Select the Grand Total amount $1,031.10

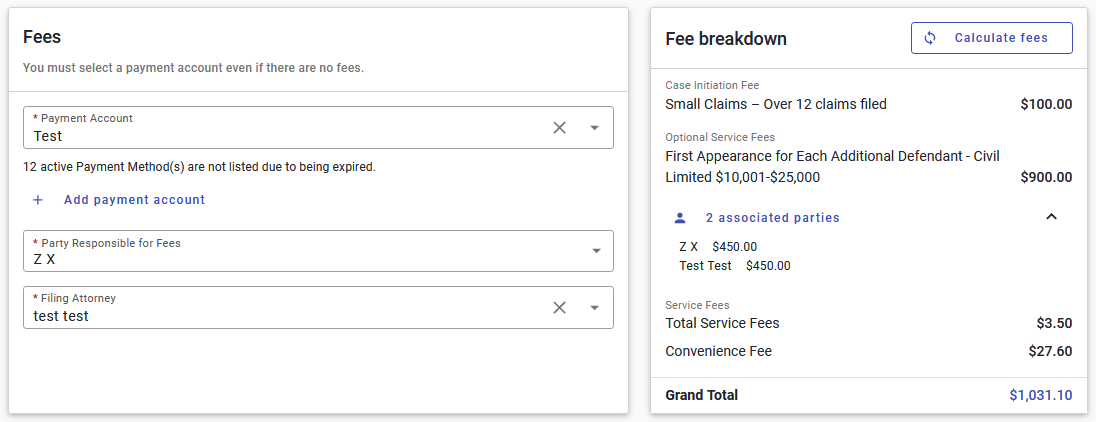[1040, 395]
